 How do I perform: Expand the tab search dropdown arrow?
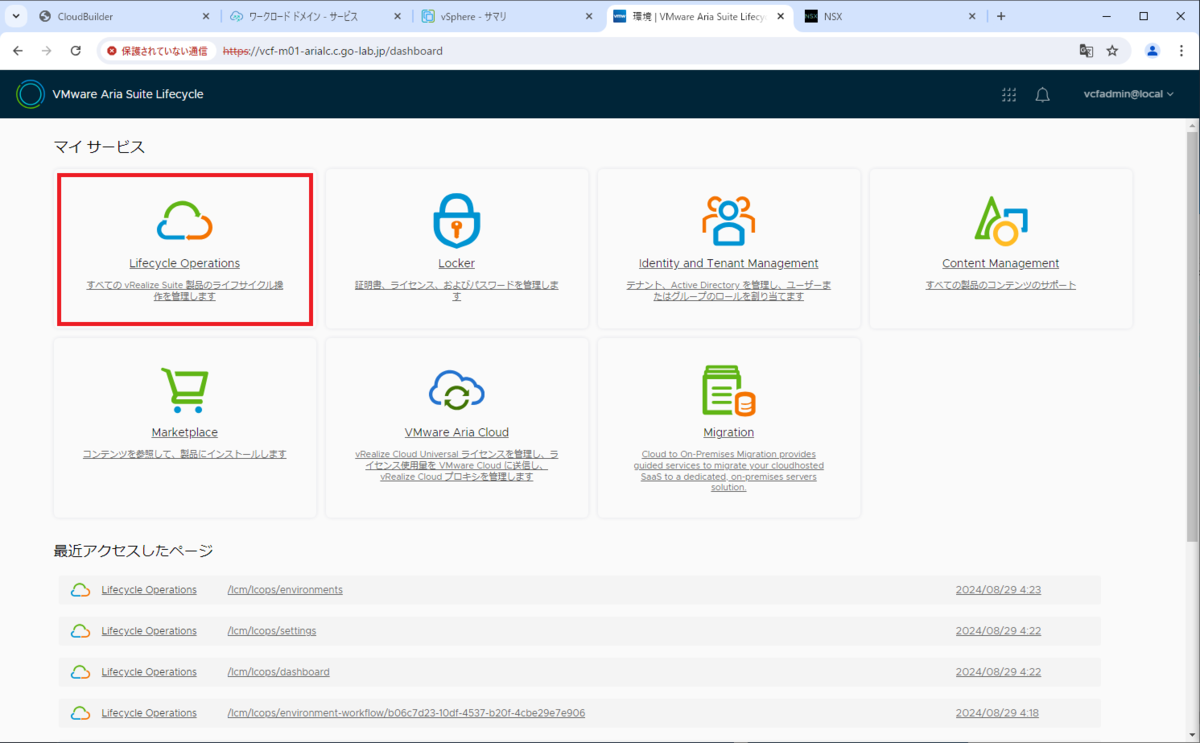click(x=16, y=16)
